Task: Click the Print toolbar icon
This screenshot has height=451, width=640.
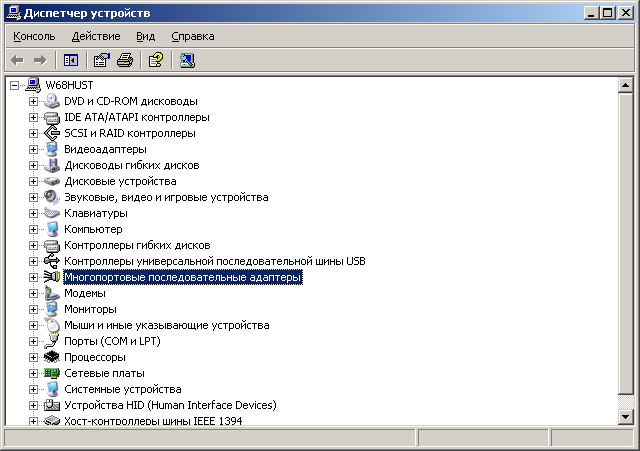Action: click(124, 60)
